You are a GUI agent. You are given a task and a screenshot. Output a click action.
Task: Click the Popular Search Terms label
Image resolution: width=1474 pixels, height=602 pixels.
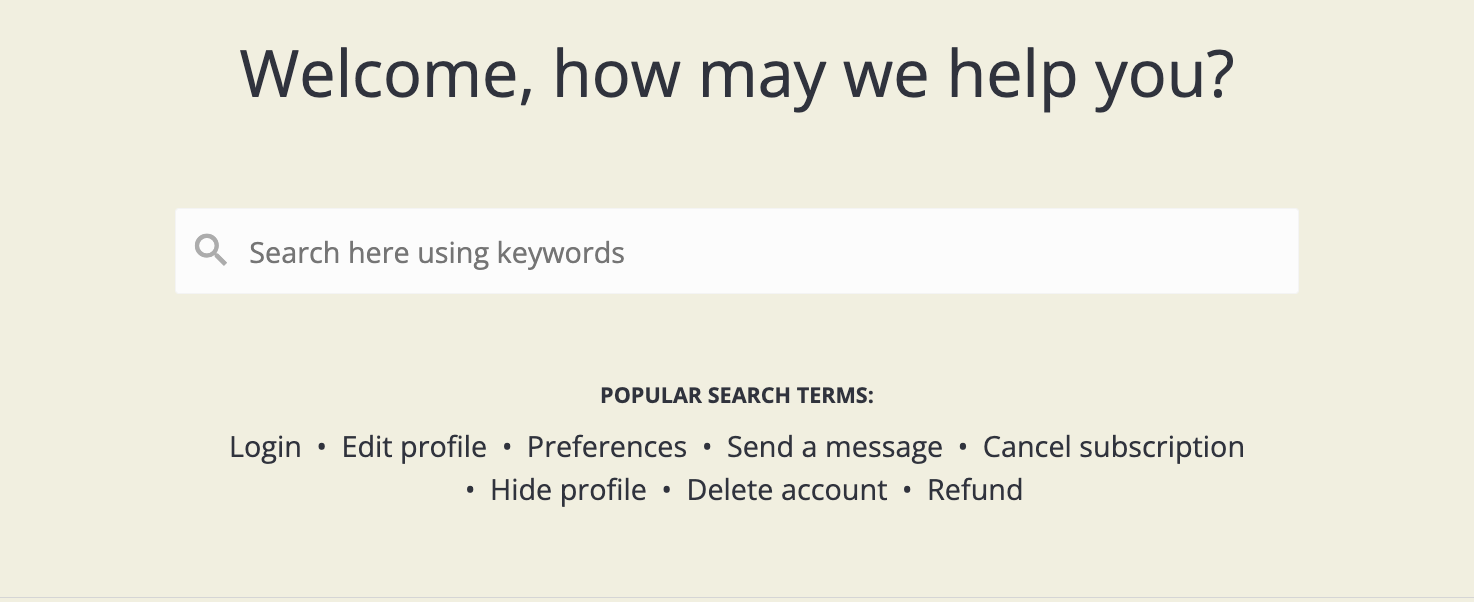click(x=737, y=396)
